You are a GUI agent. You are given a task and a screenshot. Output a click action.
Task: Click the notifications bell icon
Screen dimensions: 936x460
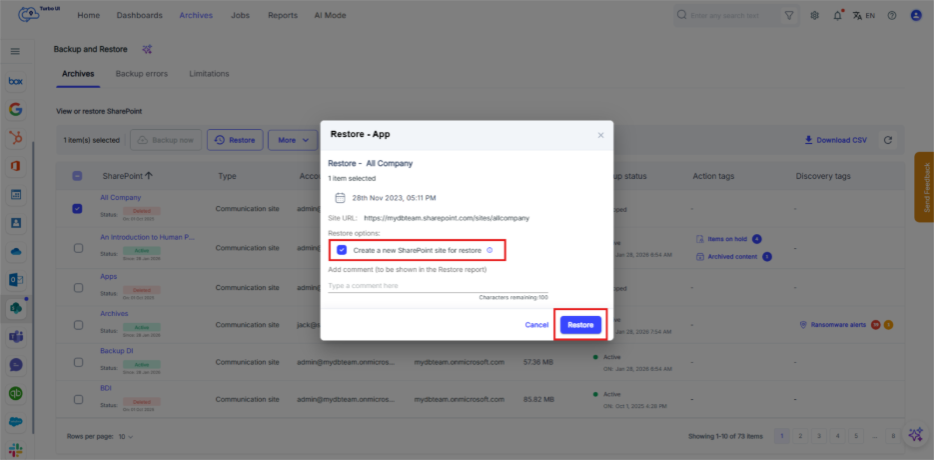(838, 16)
